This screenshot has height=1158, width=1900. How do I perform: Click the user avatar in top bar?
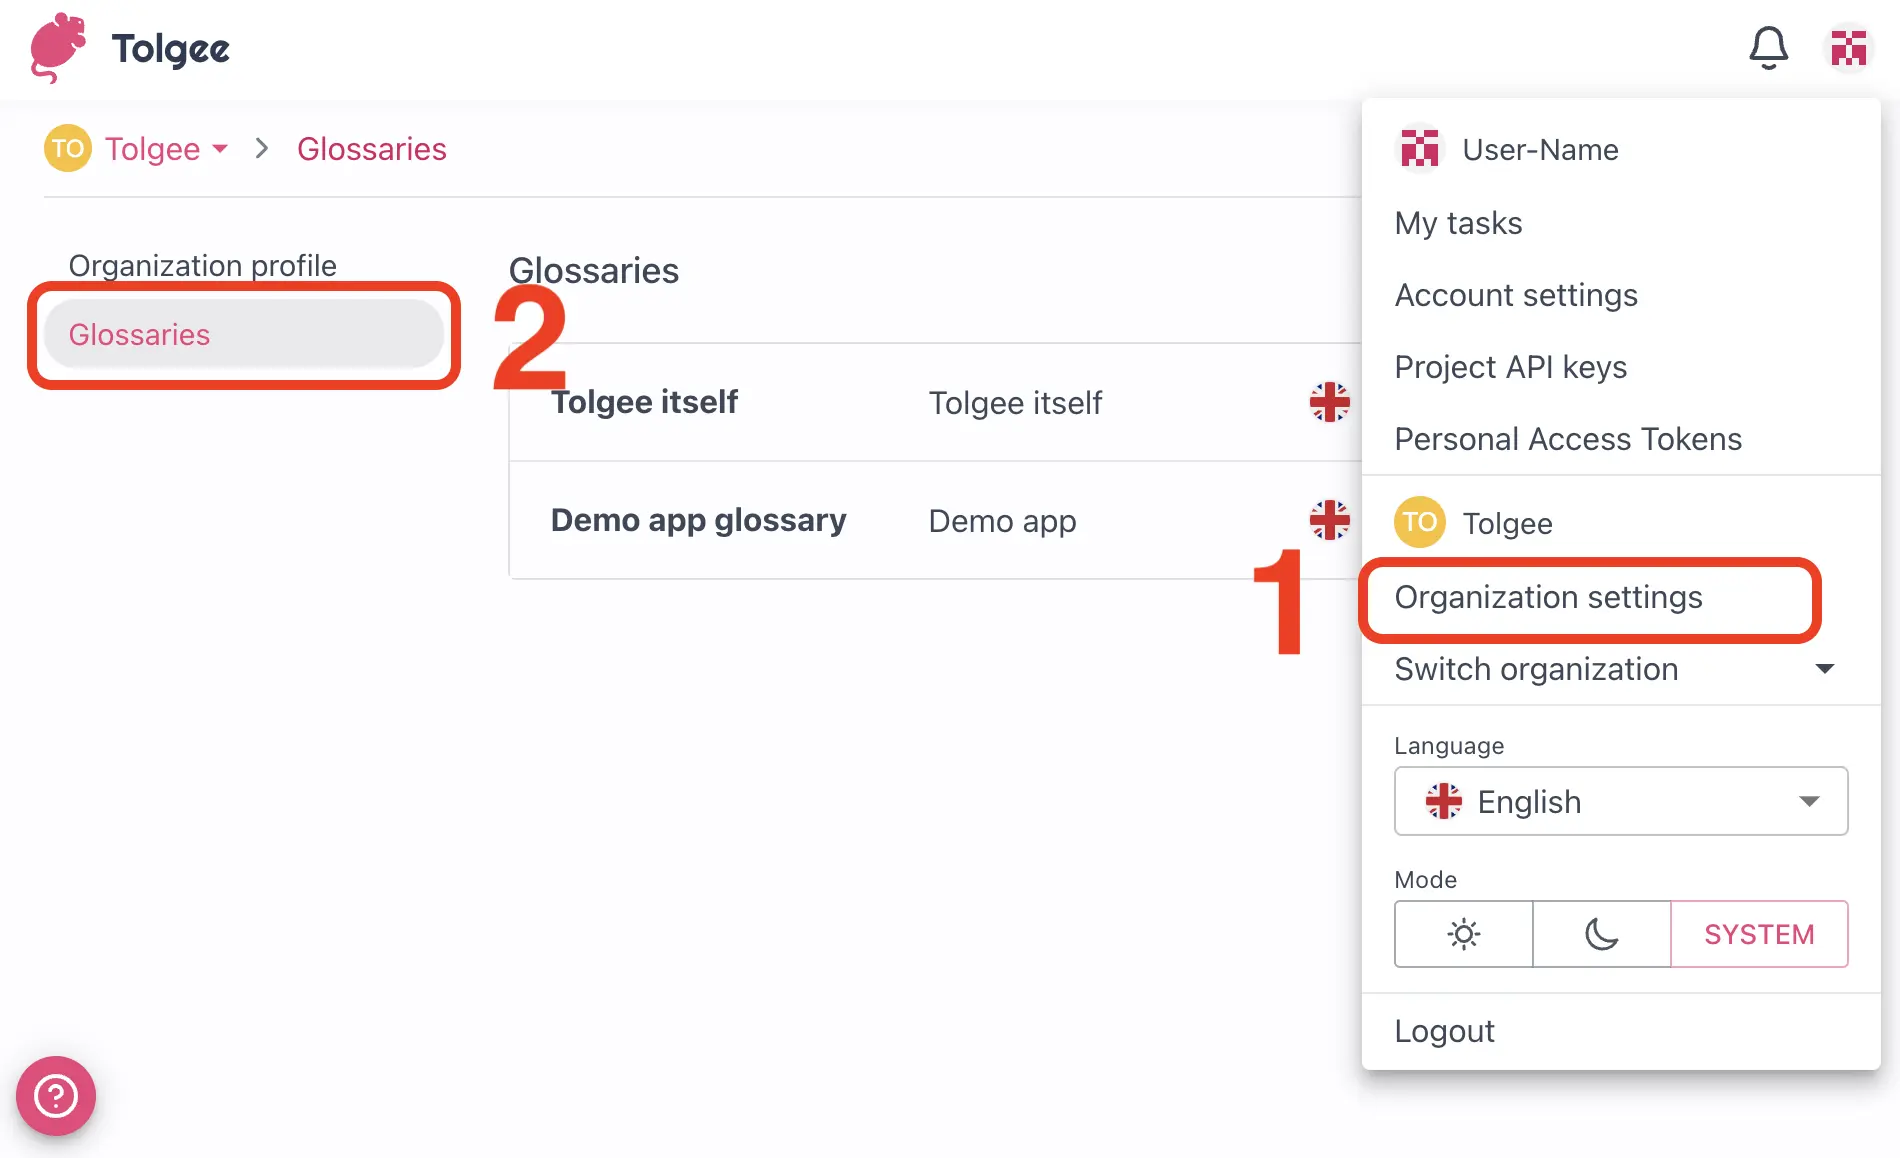[1848, 47]
